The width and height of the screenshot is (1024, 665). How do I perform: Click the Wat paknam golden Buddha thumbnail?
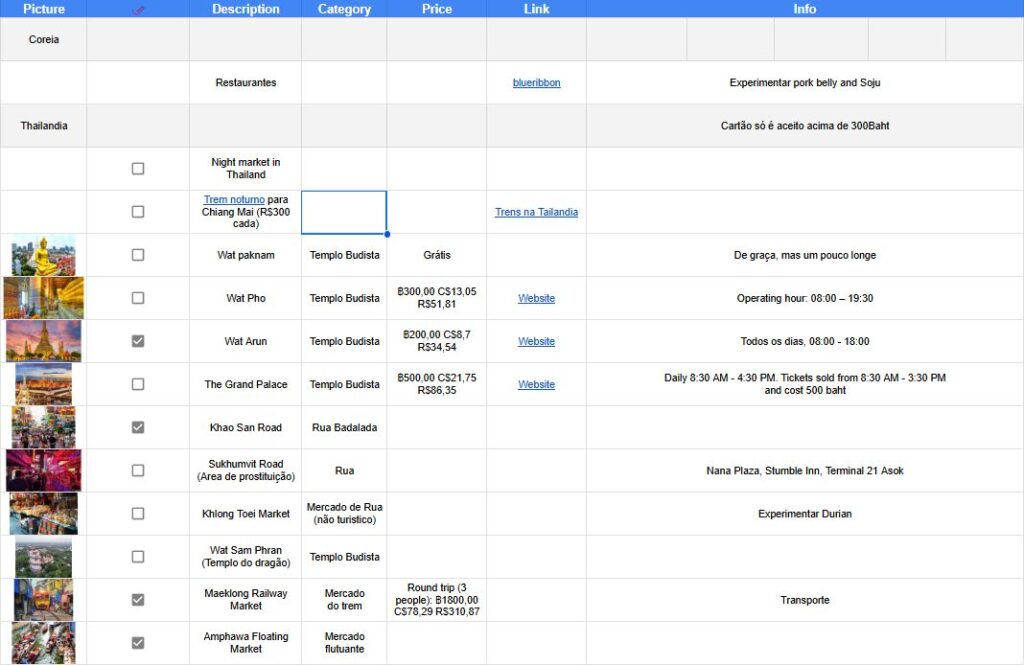coord(43,255)
